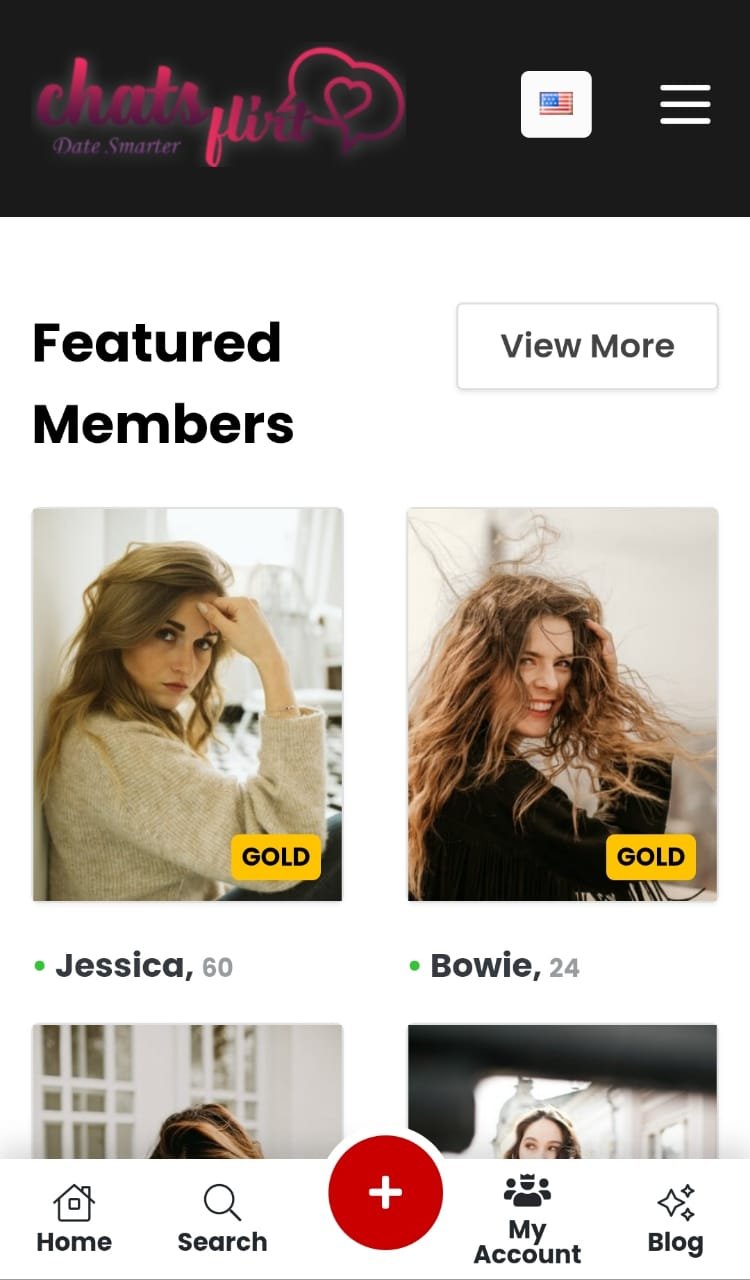Tap the red plus button
The image size is (750, 1280).
385,1192
